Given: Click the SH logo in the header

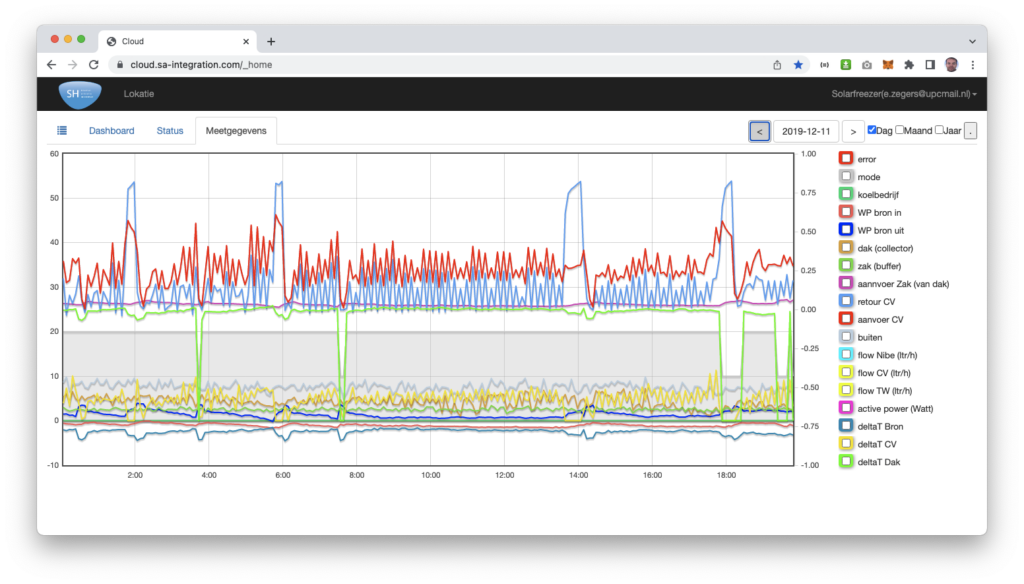Looking at the screenshot, I should (x=79, y=94).
